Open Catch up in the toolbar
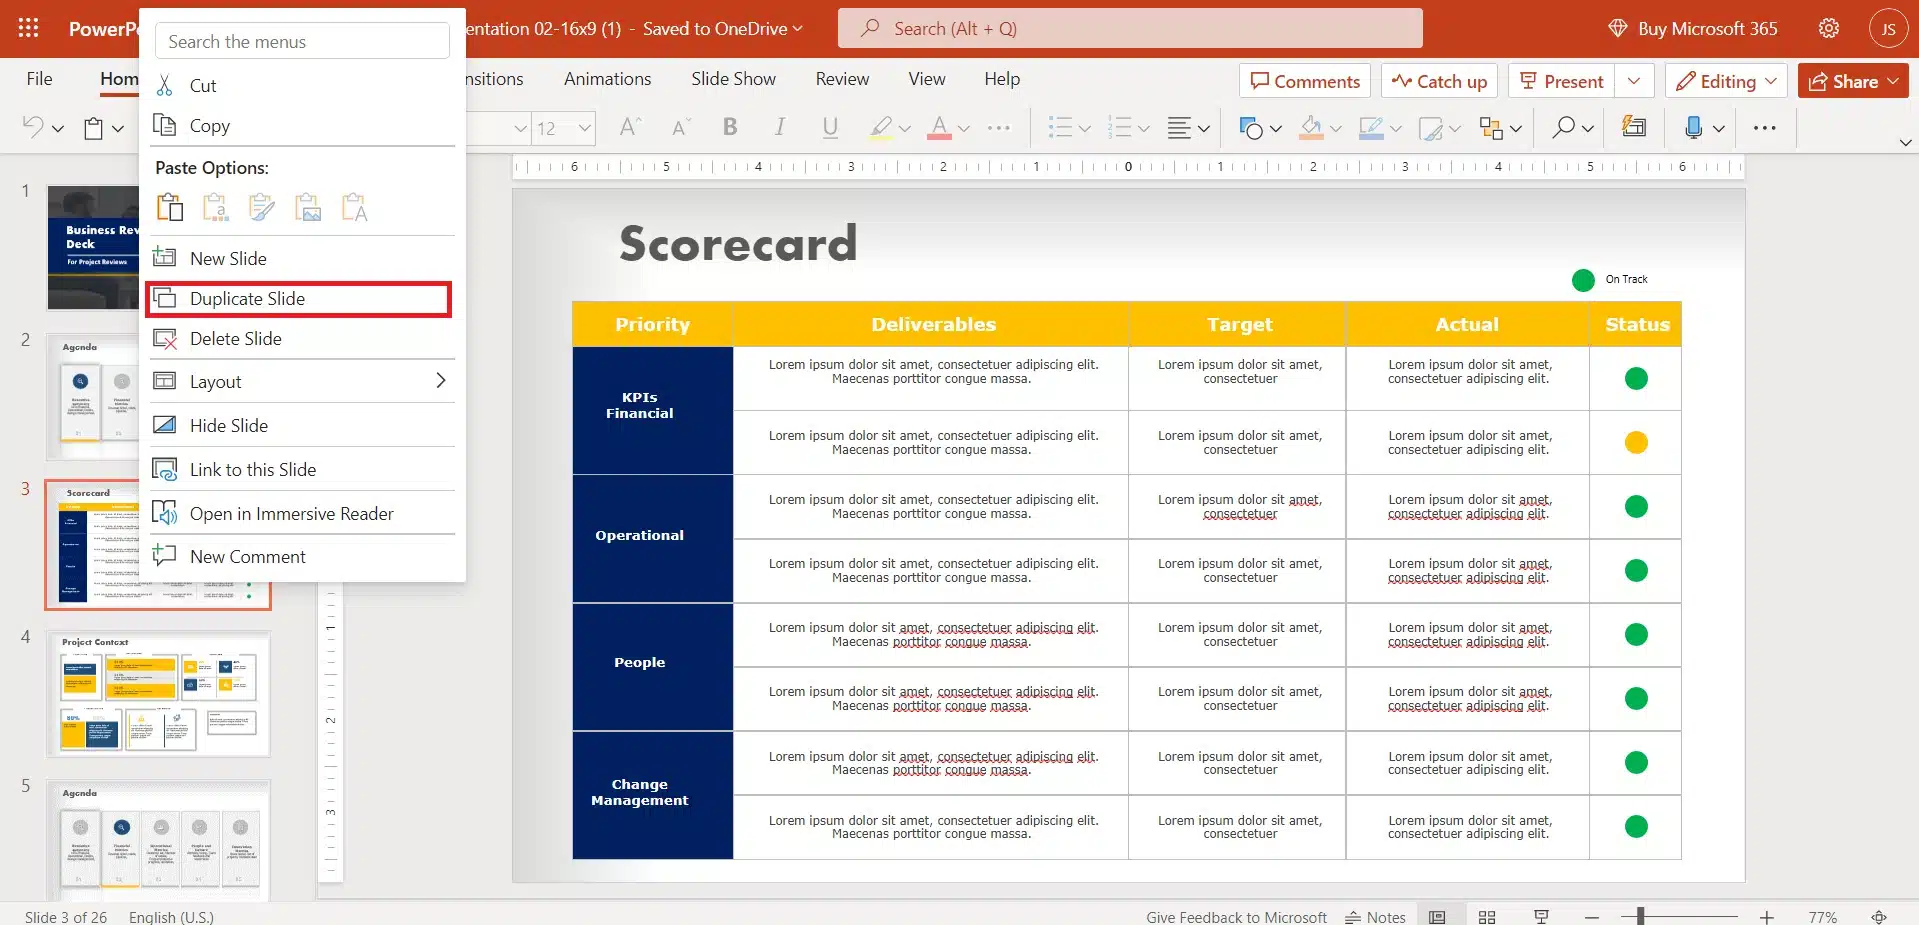Image resolution: width=1919 pixels, height=925 pixels. pos(1438,81)
